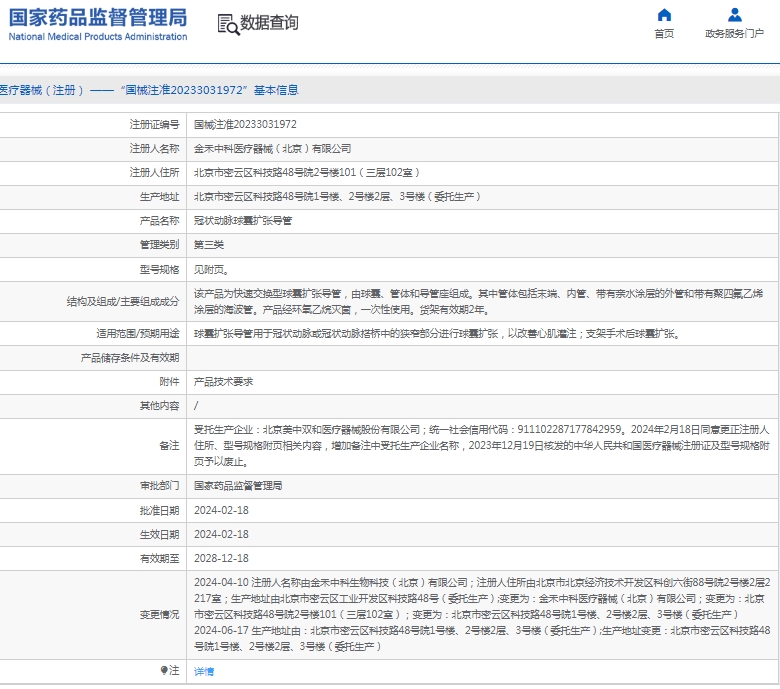780x689 pixels.
Task: Click the 数据查询 search document icon
Action: pos(228,24)
